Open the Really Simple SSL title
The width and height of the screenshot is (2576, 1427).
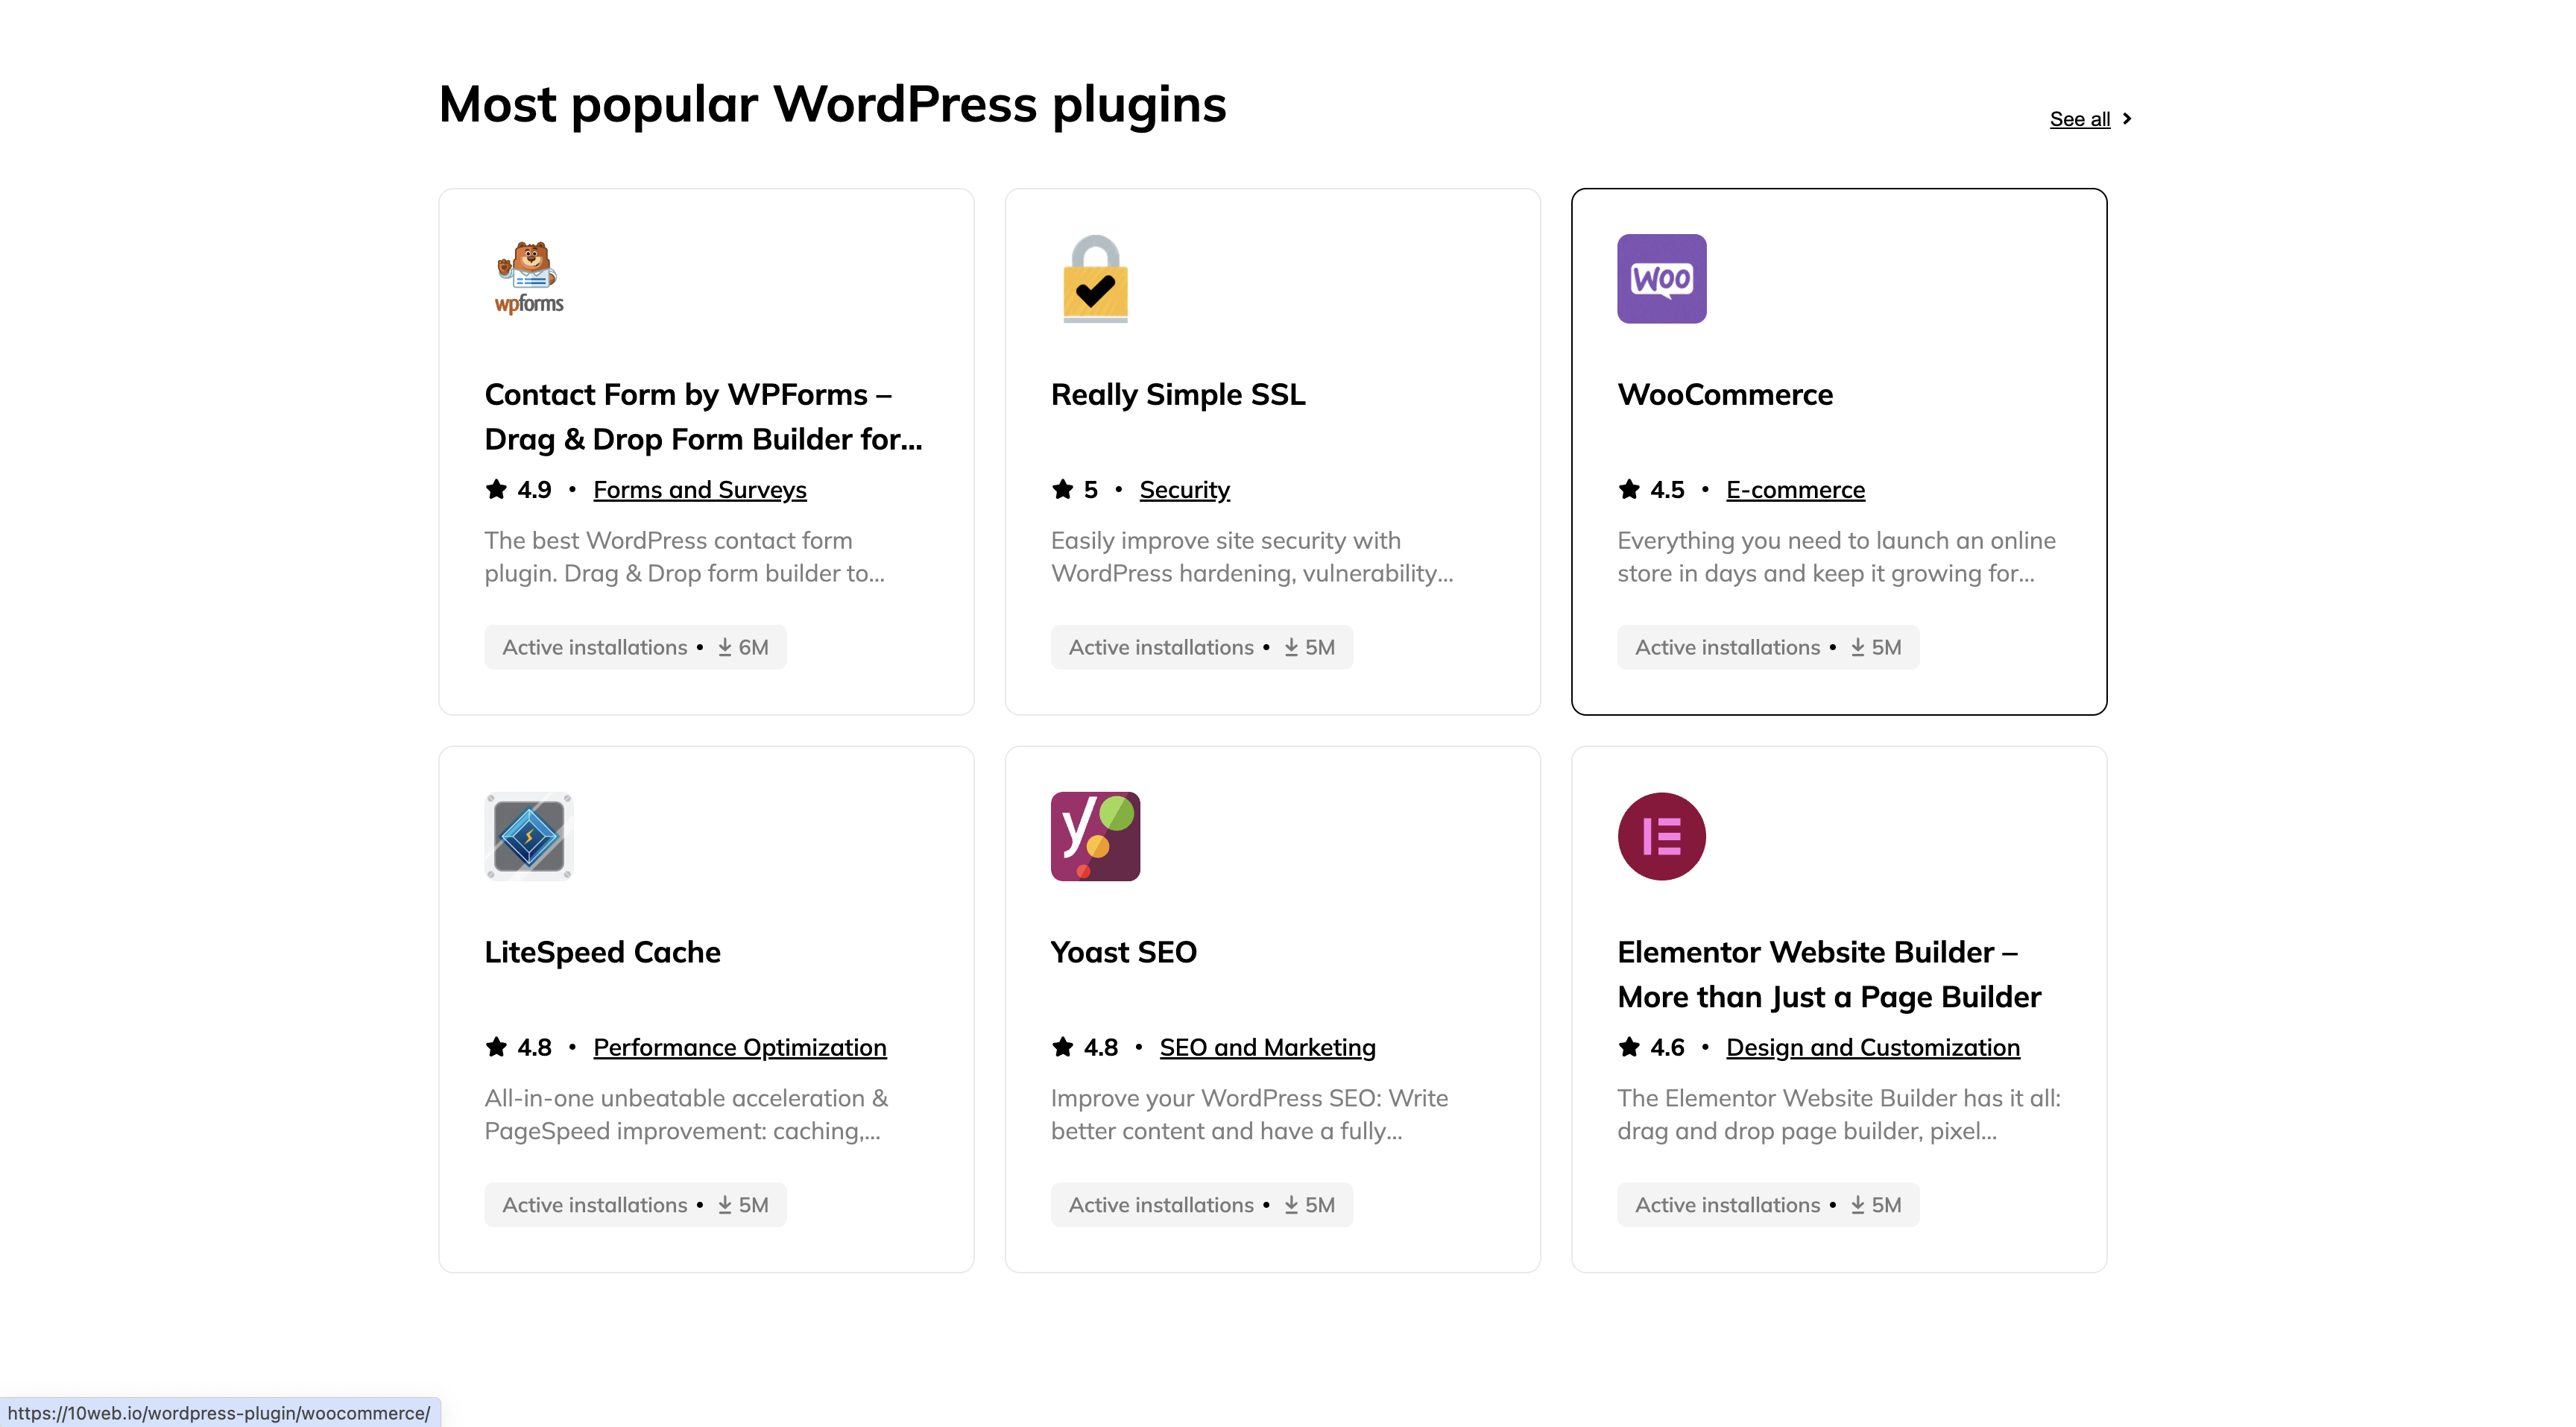point(1178,395)
